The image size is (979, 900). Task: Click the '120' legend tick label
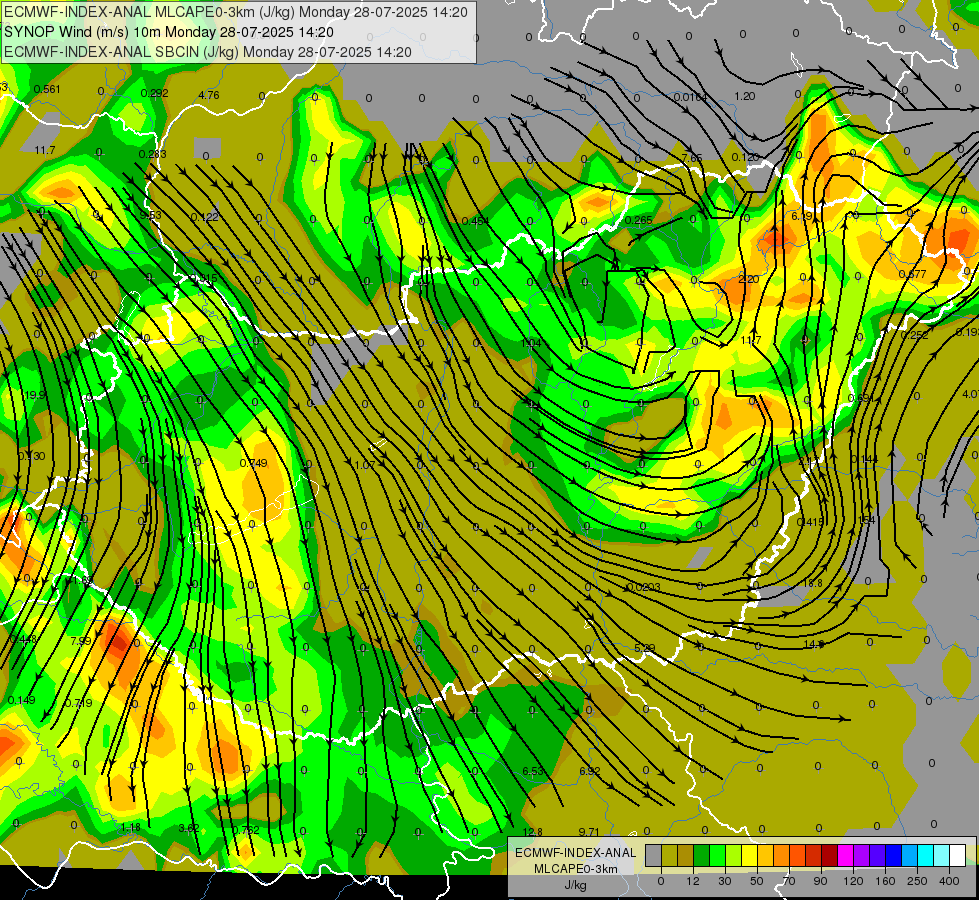pos(853,881)
